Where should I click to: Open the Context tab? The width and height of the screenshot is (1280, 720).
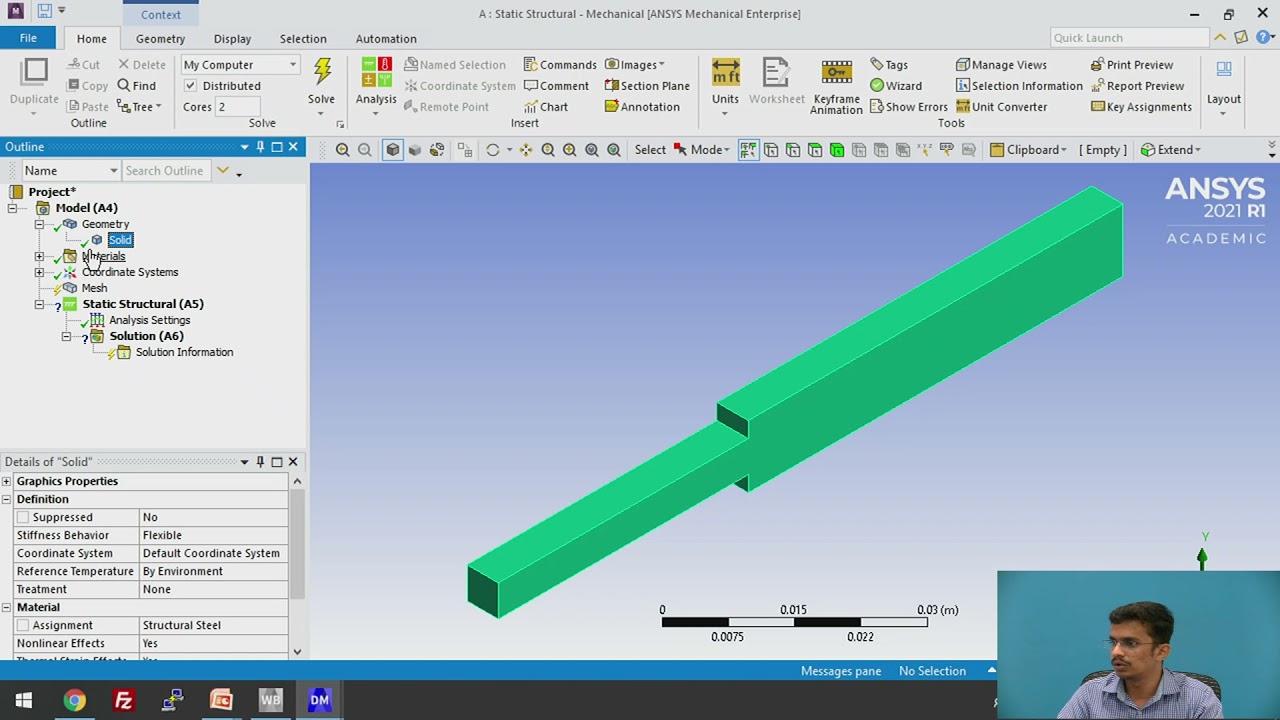point(161,14)
